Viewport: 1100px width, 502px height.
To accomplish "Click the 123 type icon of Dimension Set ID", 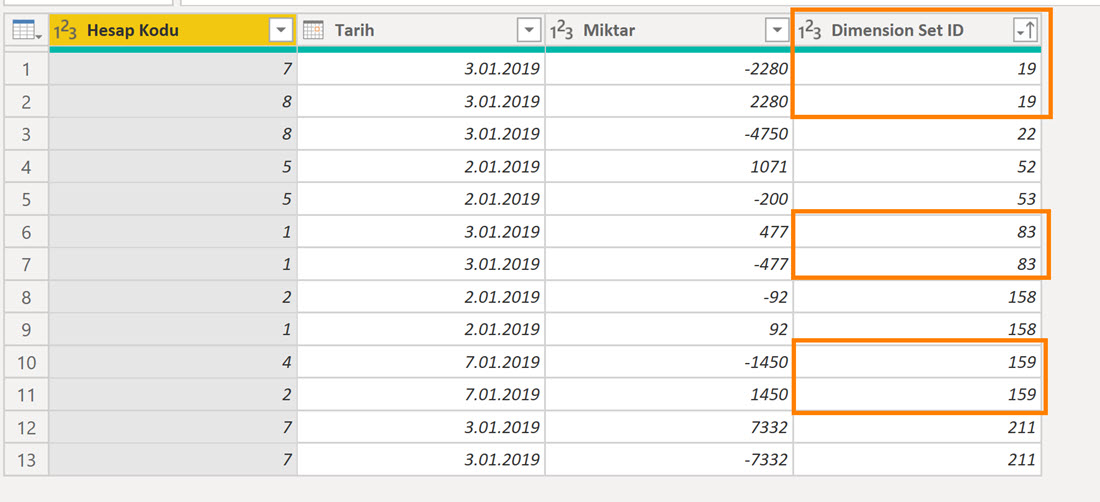I will [x=810, y=31].
